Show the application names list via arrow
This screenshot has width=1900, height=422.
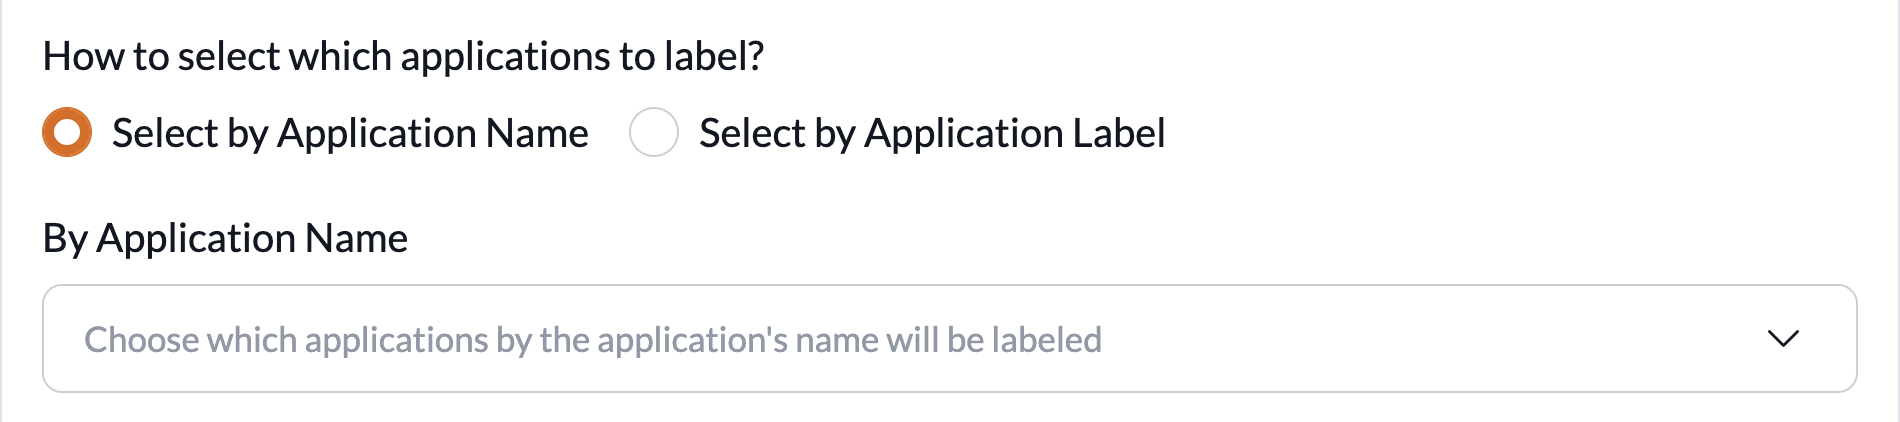1782,339
